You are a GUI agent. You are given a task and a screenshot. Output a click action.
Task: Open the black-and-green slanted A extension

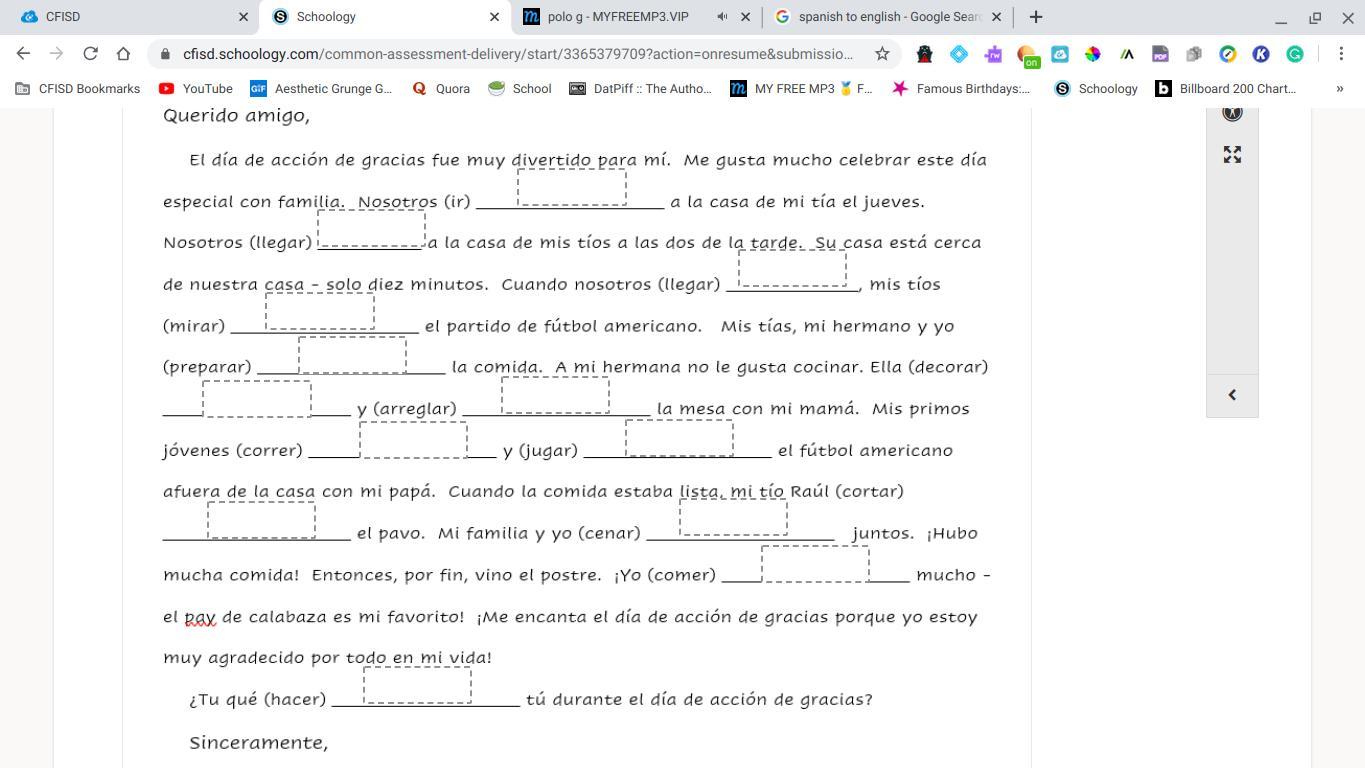click(x=1127, y=54)
